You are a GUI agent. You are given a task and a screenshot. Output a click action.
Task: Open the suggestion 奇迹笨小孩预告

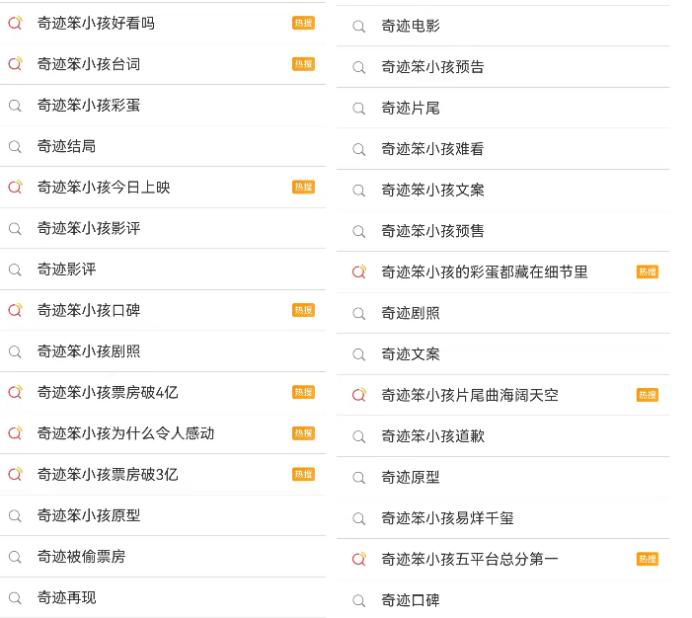tap(503, 67)
